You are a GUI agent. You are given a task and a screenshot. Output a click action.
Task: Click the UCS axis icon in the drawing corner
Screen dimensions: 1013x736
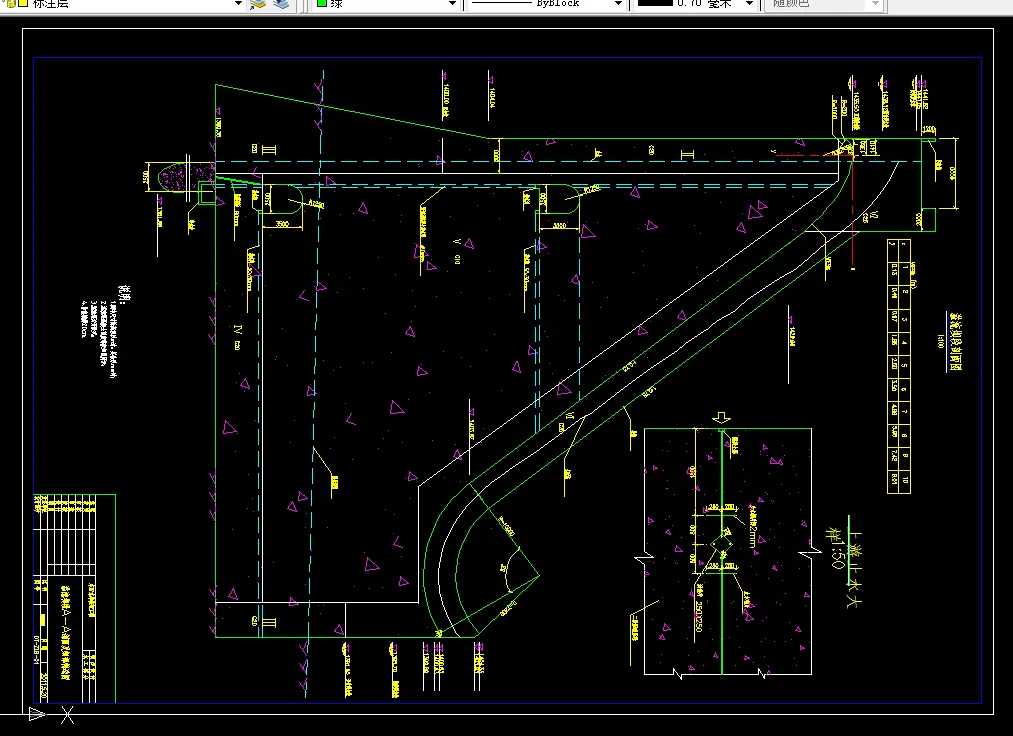(x=52, y=715)
